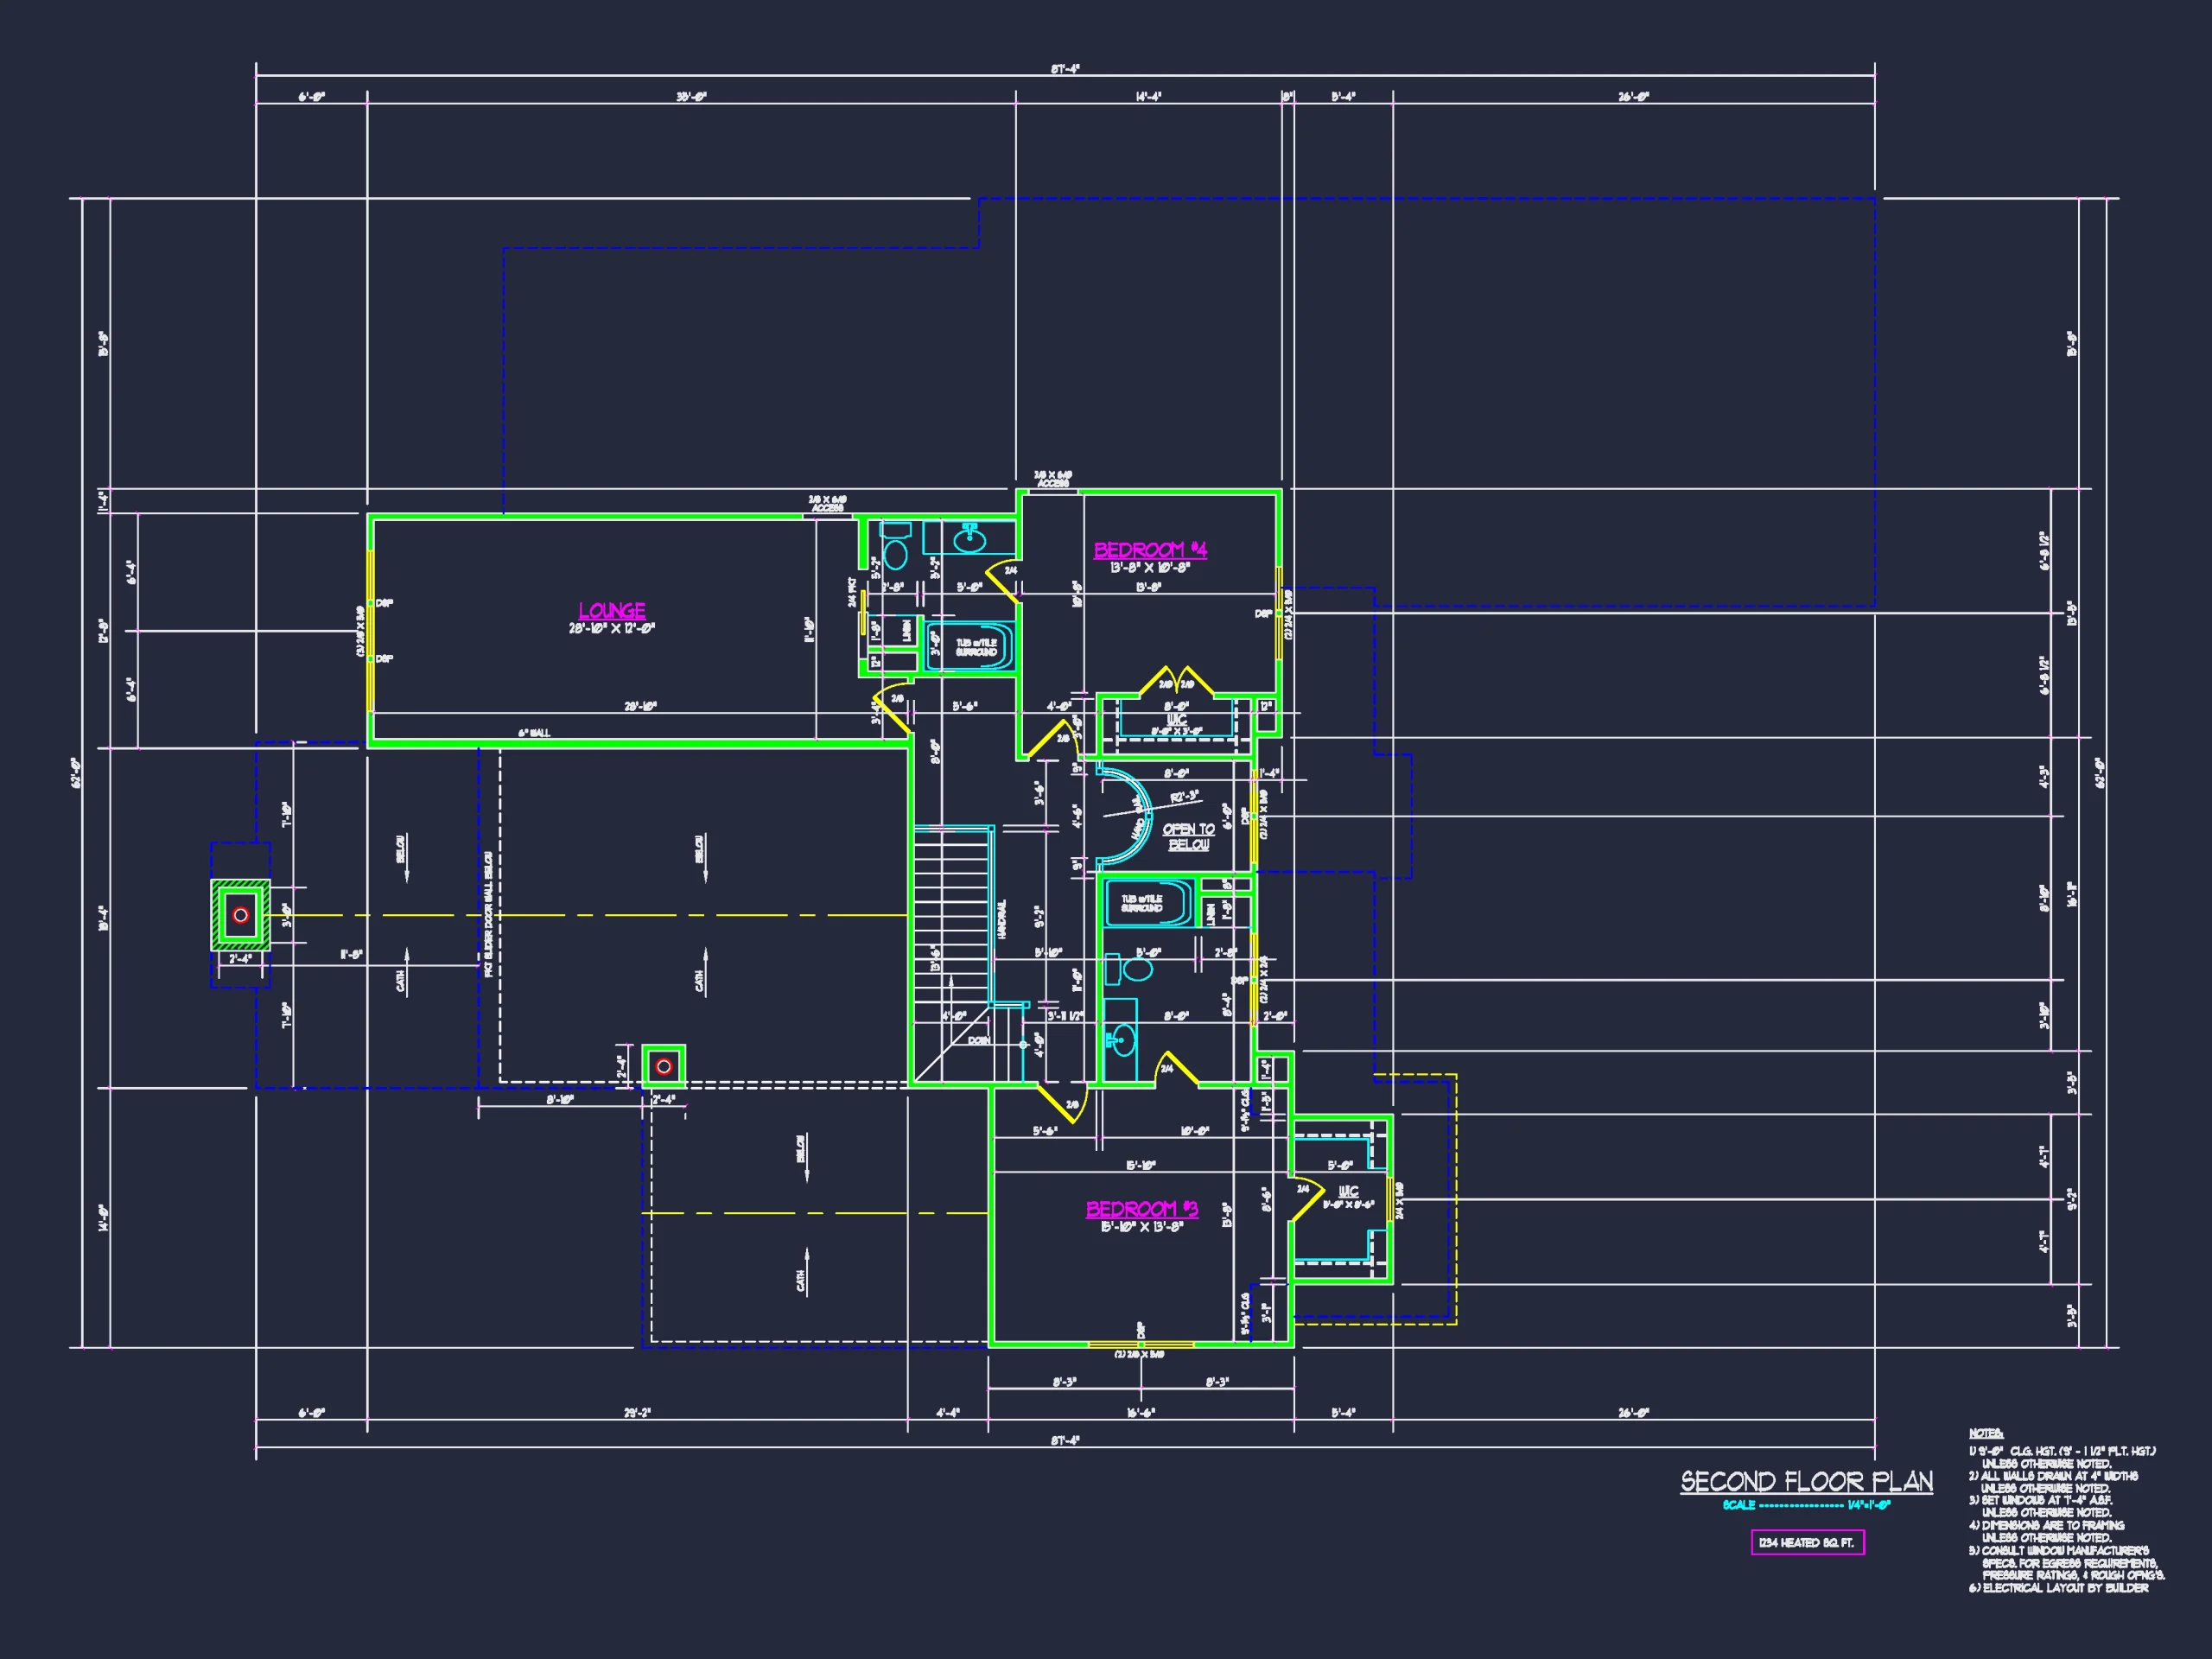
Task: Click the '13'-8" X 10'-8"' size under Bedroom #4
Action: pyautogui.click(x=1150, y=568)
